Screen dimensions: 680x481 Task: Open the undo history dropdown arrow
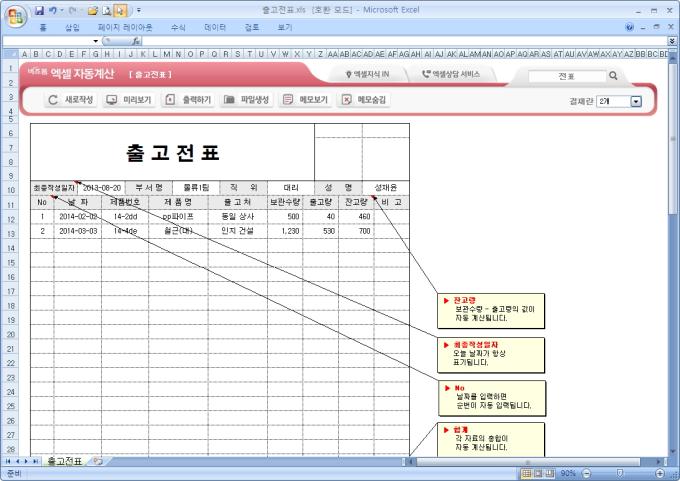62,10
